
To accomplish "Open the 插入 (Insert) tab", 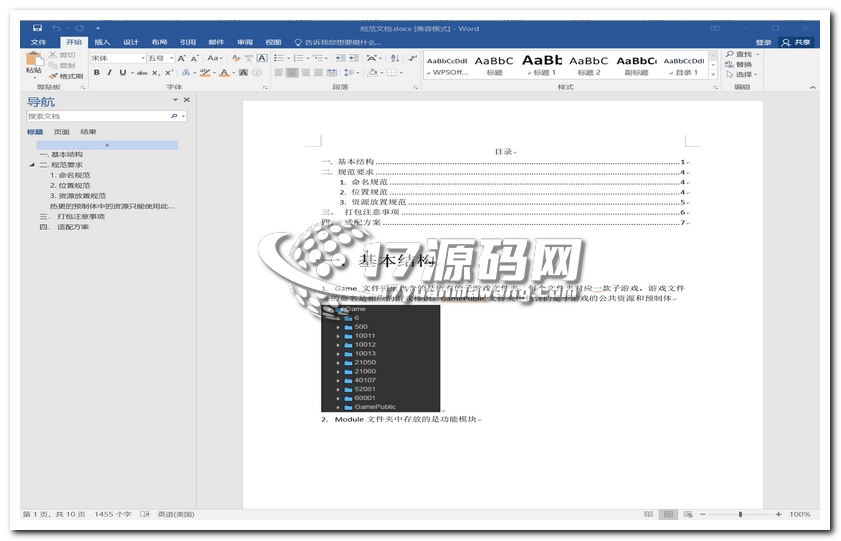I will click(x=102, y=42).
